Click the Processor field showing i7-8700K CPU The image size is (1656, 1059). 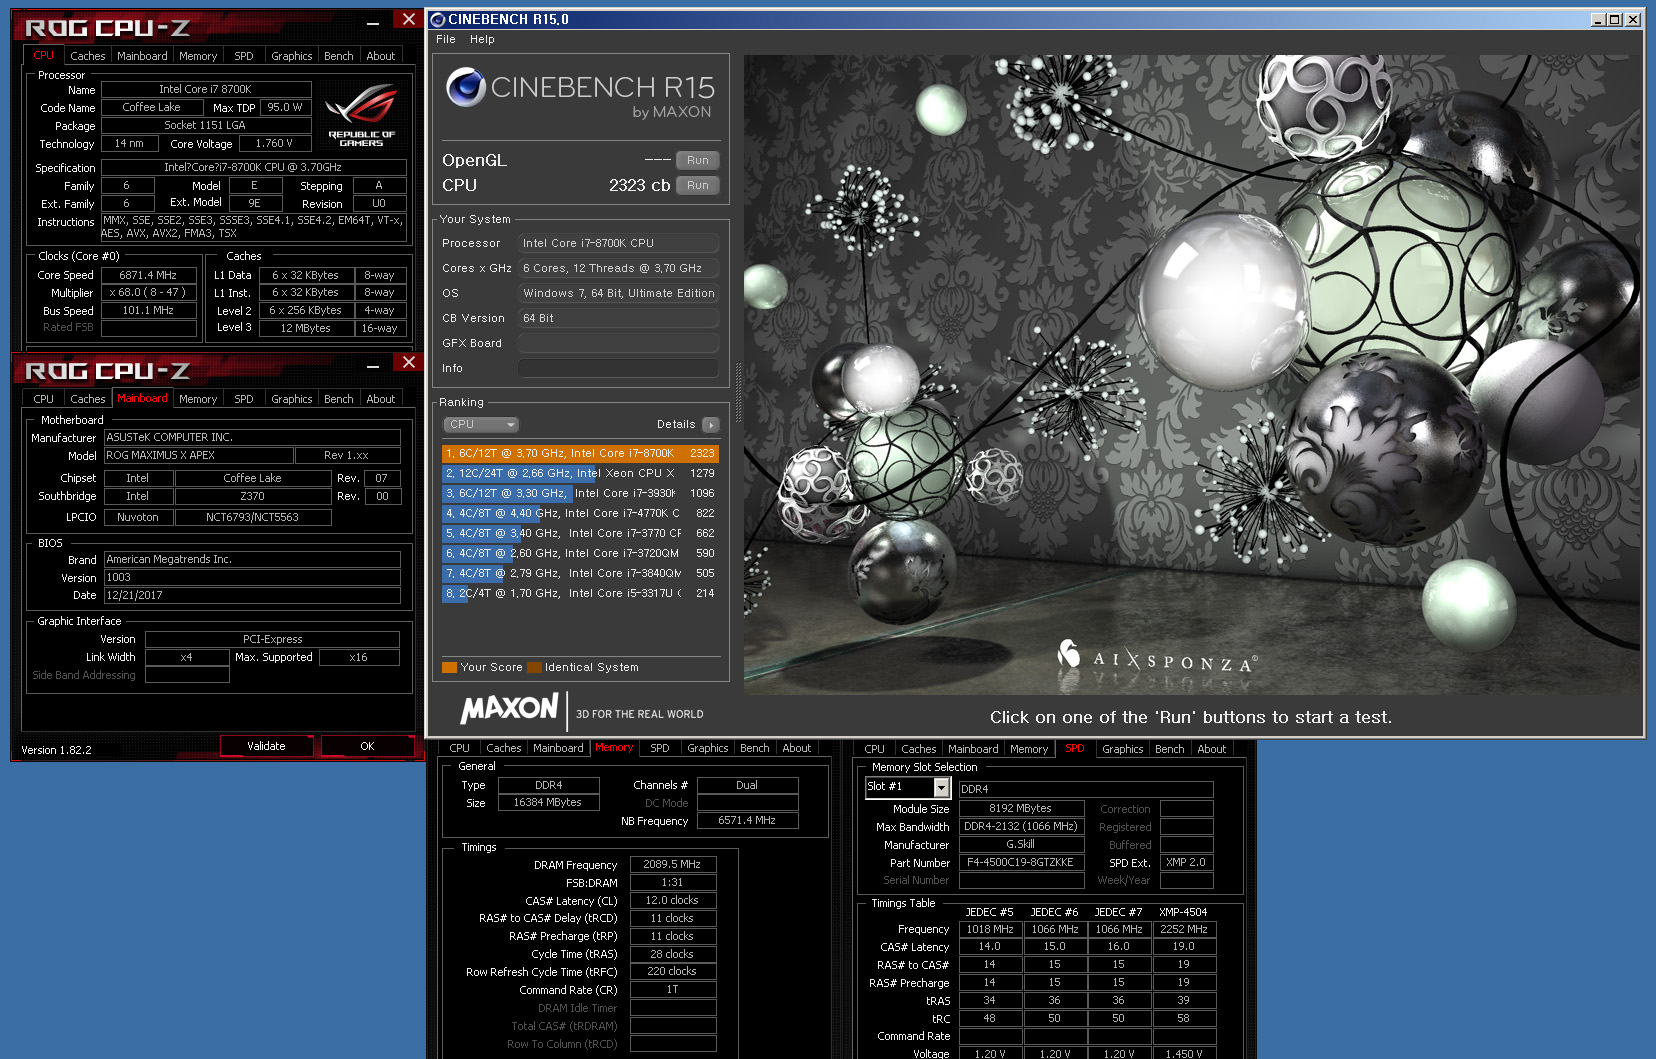tap(618, 243)
